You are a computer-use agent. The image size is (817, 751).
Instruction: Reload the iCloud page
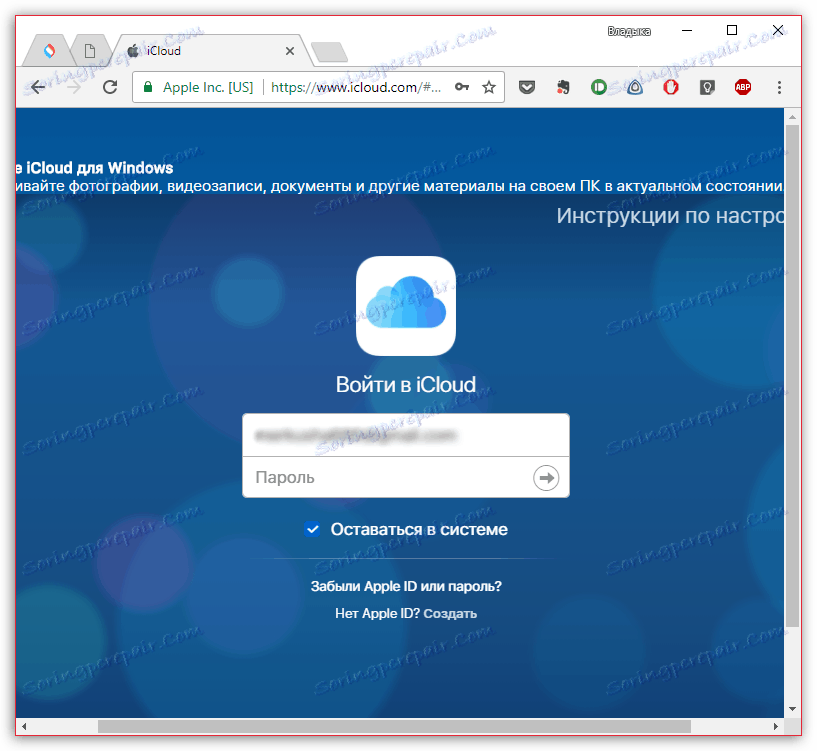click(110, 87)
